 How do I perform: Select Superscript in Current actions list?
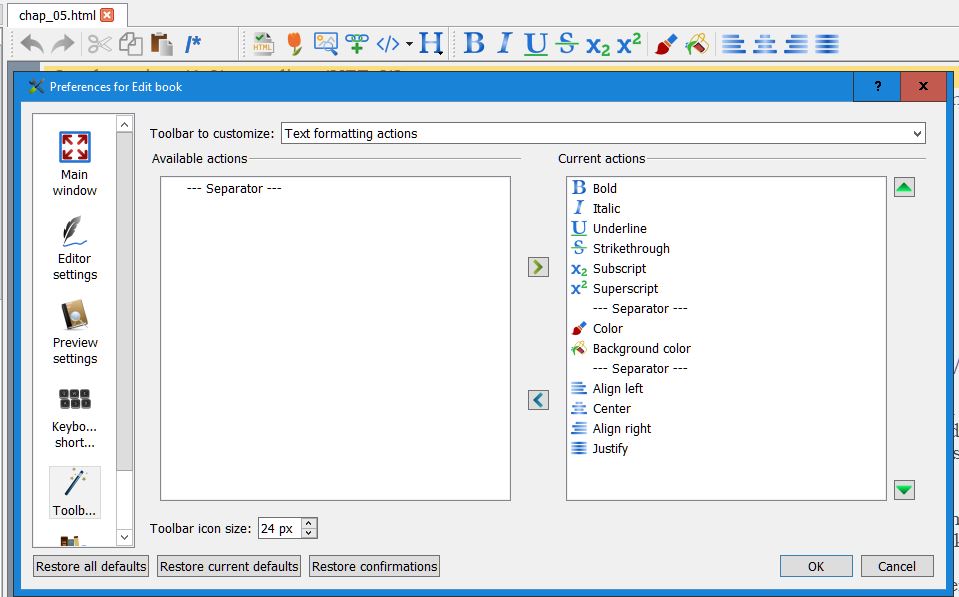[x=726, y=289]
